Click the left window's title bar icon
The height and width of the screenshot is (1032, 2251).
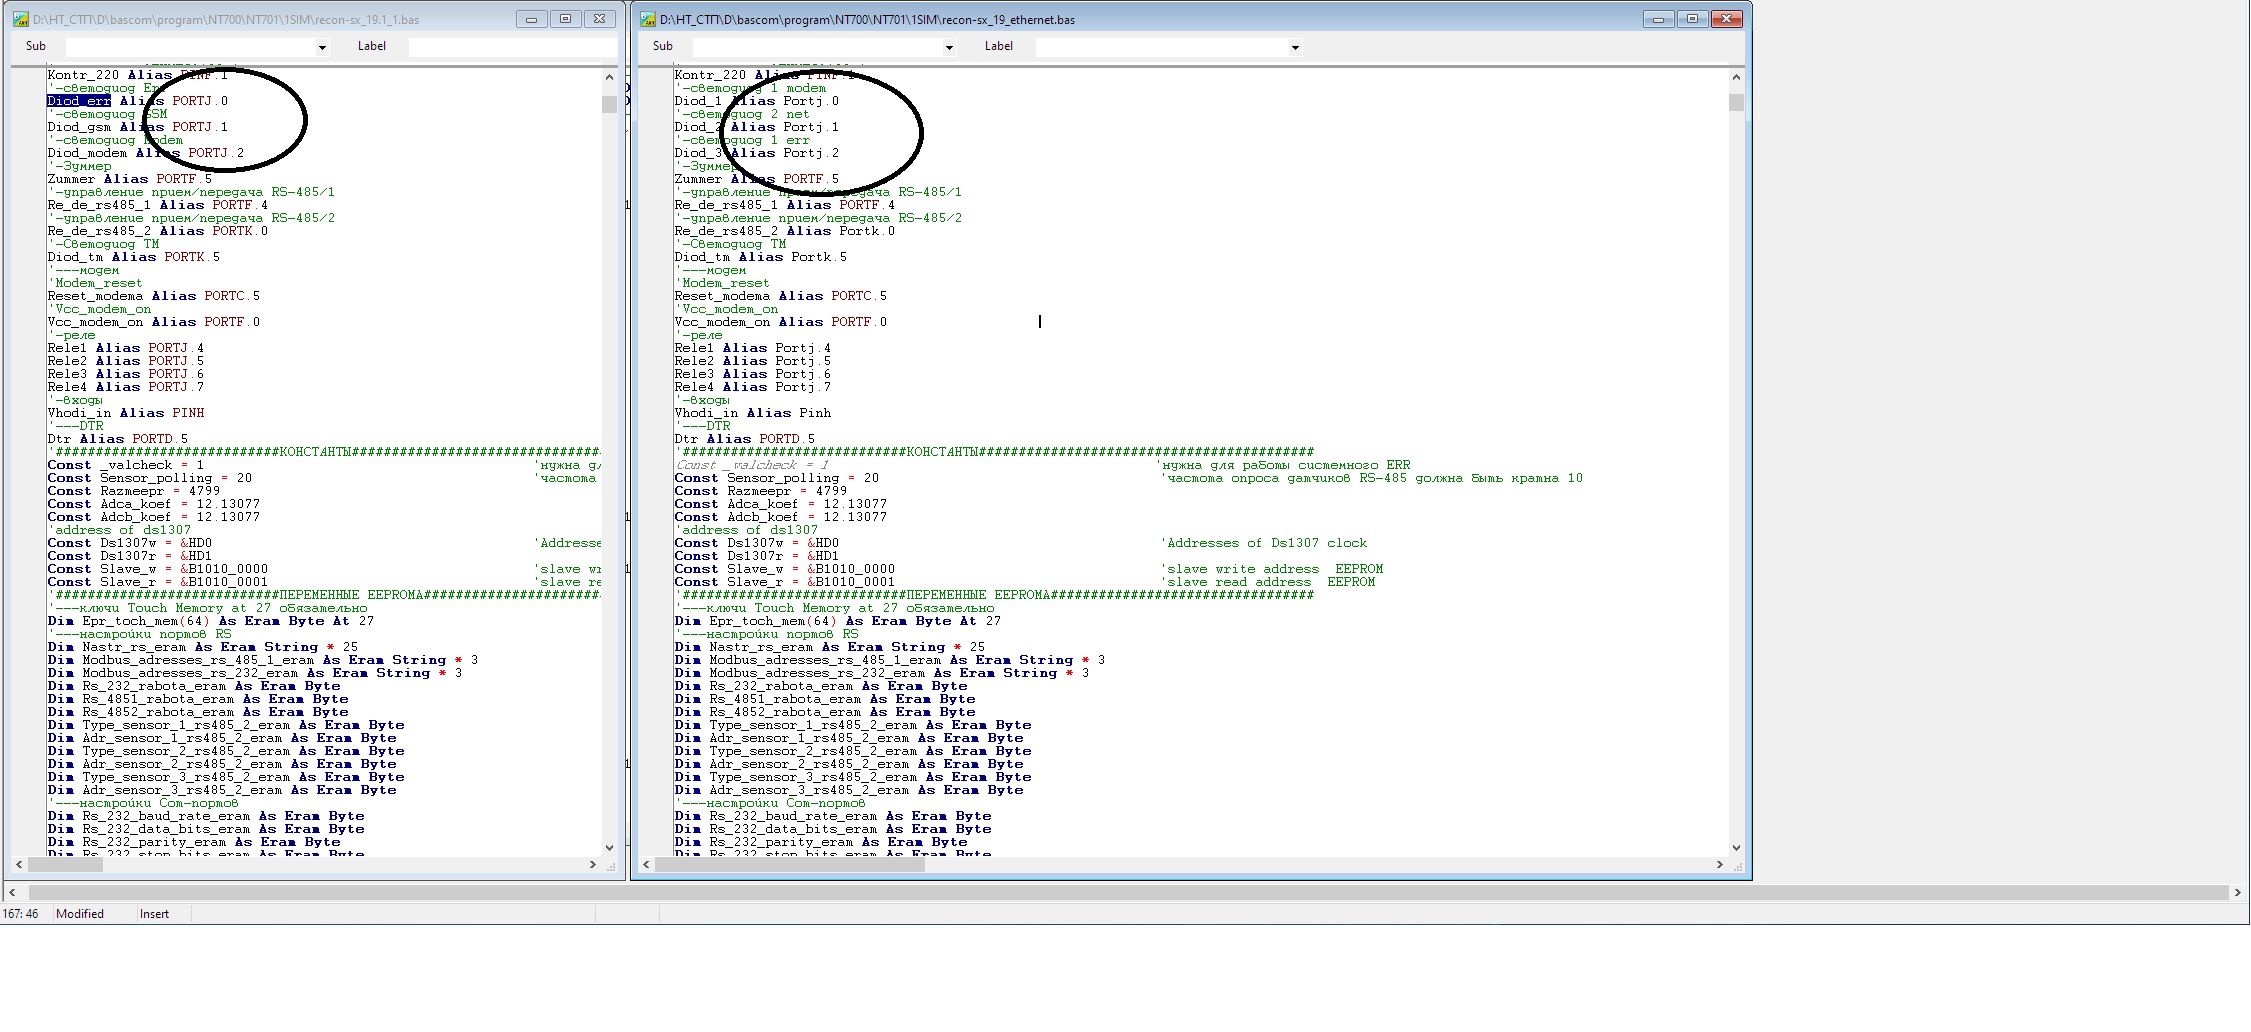pyautogui.click(x=21, y=19)
